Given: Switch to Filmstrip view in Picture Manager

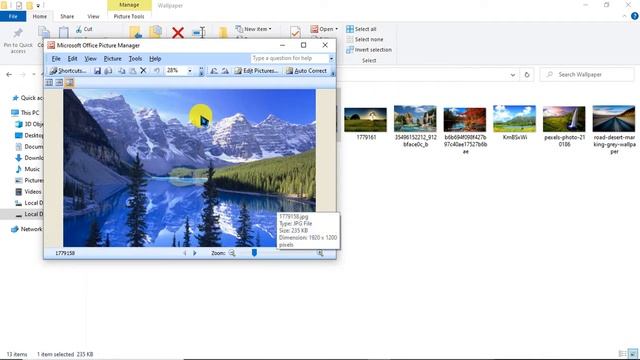Looking at the screenshot, I should pos(59,83).
